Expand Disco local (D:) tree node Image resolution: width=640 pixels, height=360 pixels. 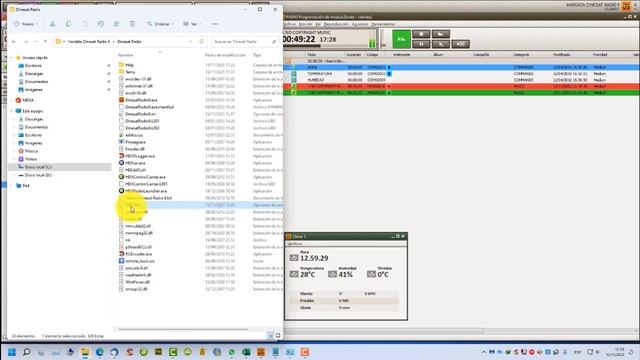click(14, 175)
